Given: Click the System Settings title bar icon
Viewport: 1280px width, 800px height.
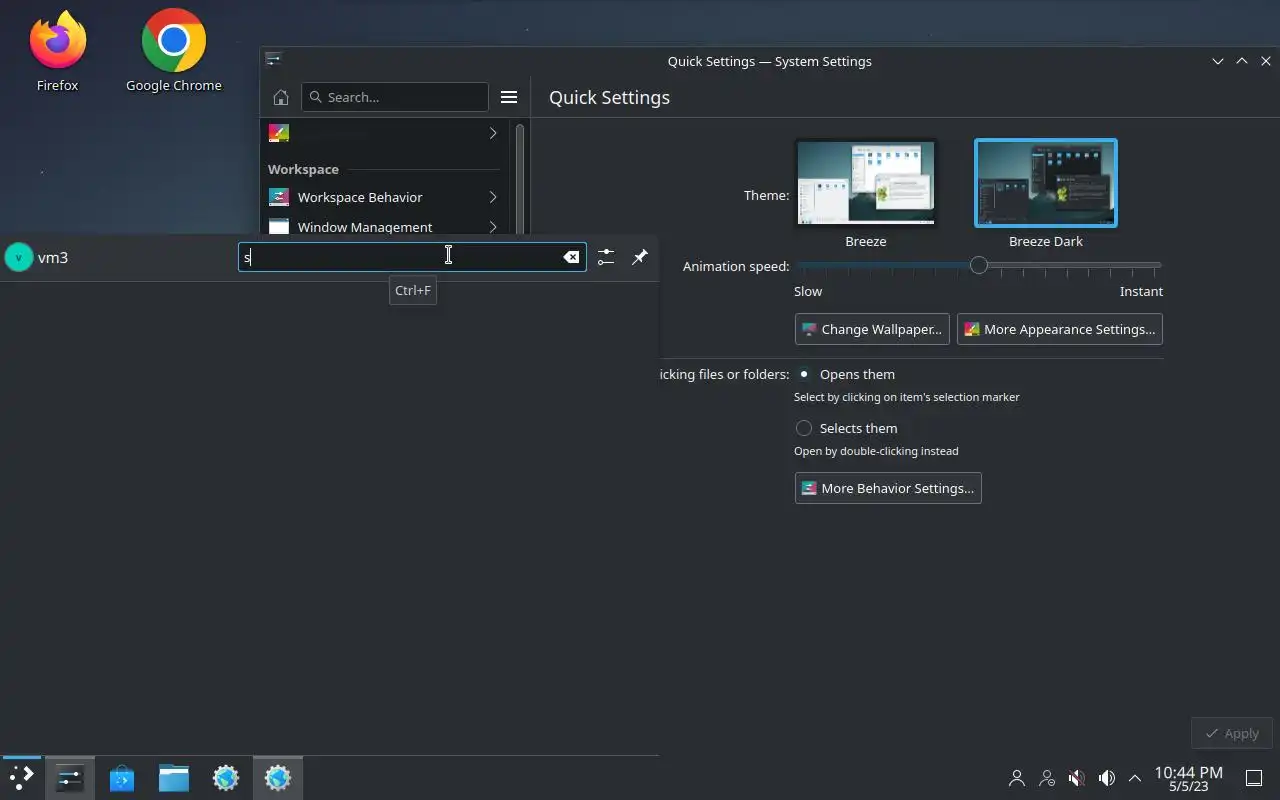Looking at the screenshot, I should point(273,60).
